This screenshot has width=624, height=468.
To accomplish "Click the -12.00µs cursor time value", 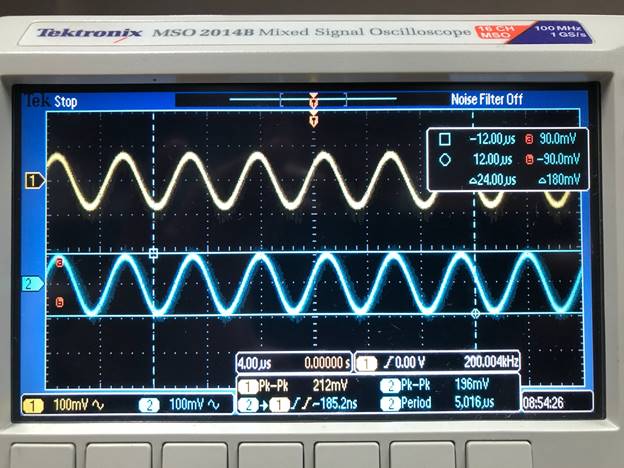I will pos(492,139).
